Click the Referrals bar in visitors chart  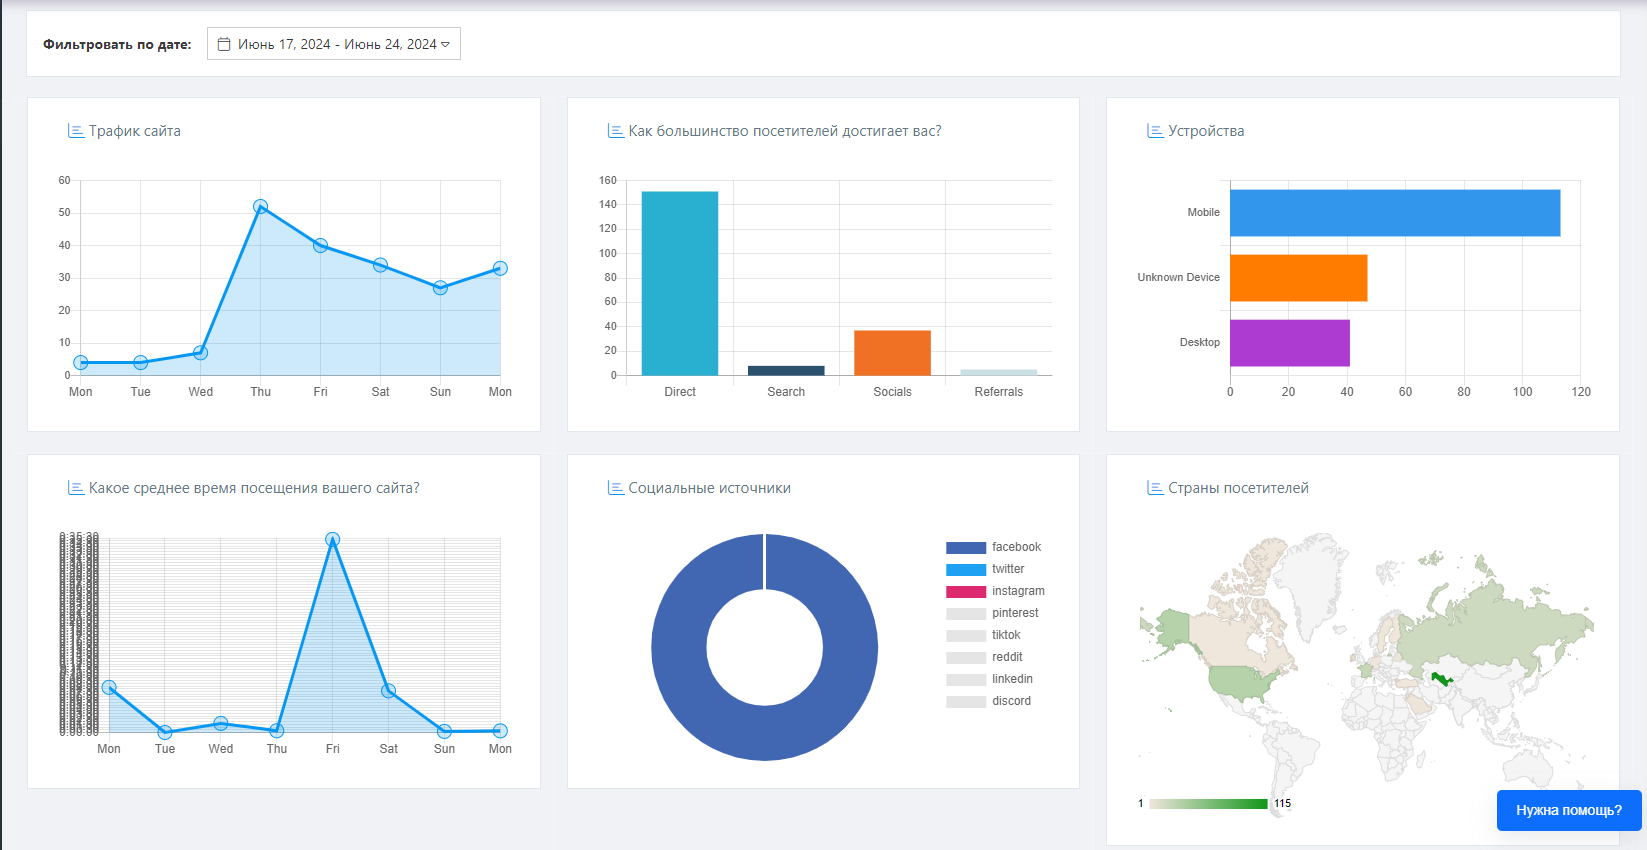999,372
